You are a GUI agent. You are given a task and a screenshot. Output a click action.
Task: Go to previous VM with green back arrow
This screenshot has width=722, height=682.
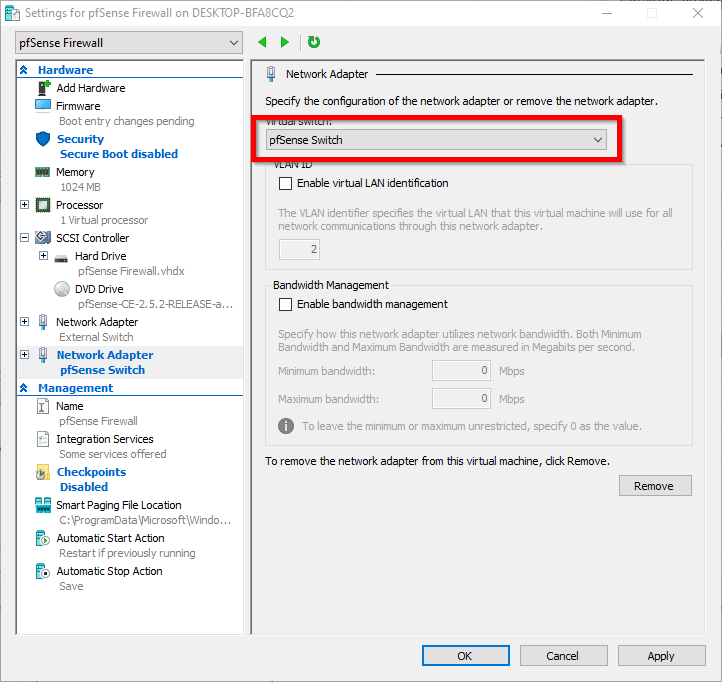[262, 42]
